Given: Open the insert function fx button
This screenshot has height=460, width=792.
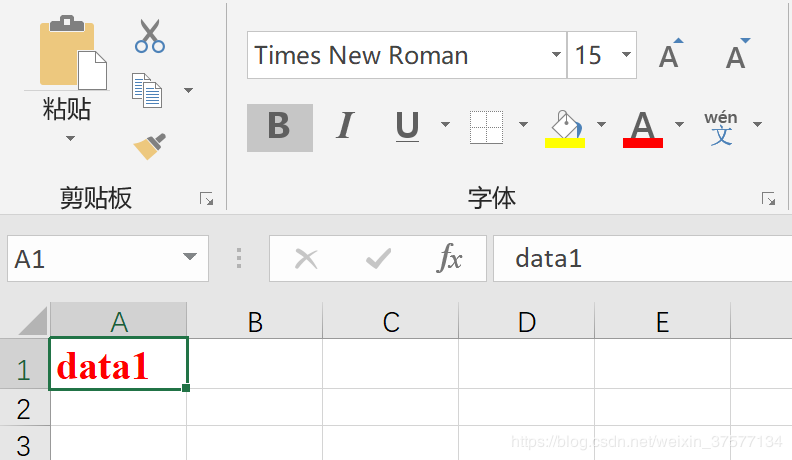Looking at the screenshot, I should (x=450, y=259).
